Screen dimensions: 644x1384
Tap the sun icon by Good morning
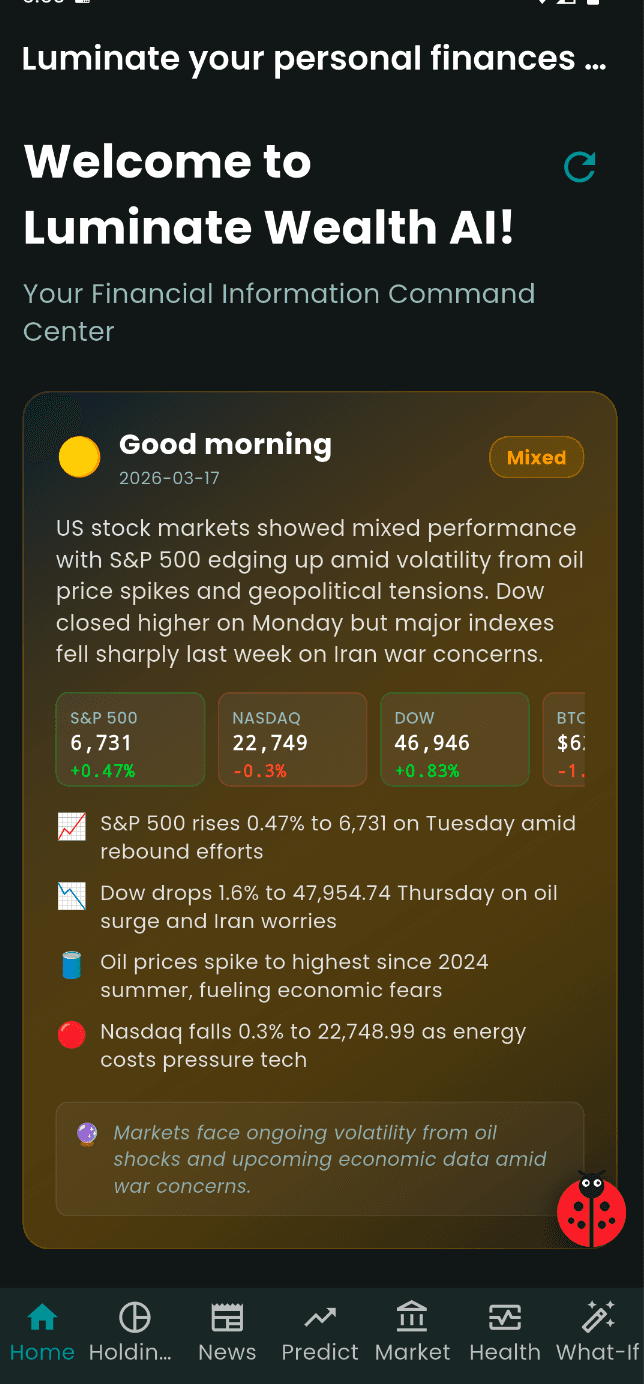(x=79, y=457)
